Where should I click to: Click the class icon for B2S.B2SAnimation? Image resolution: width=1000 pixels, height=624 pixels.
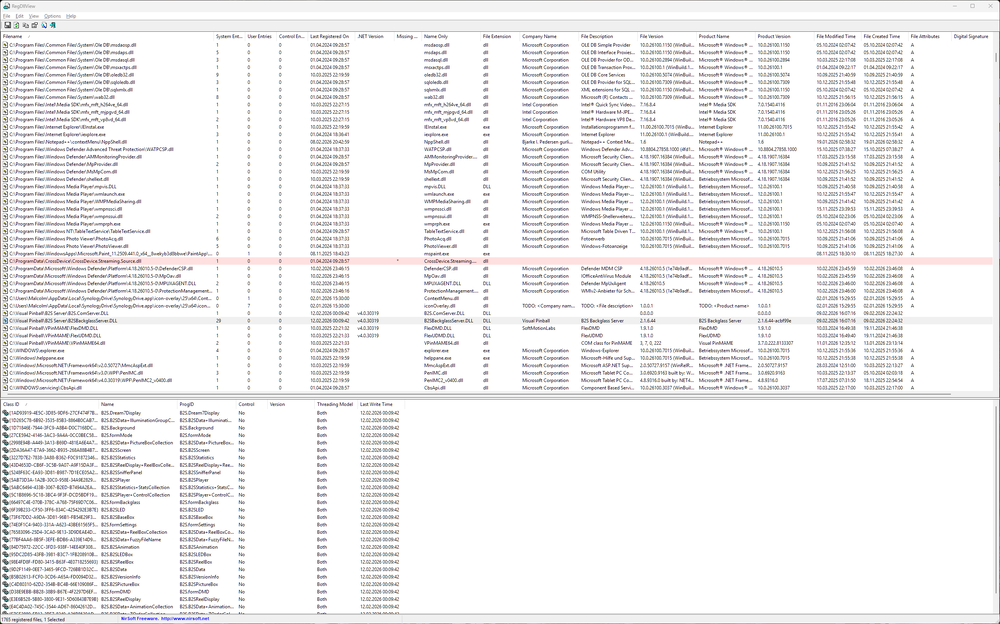[x=6, y=547]
